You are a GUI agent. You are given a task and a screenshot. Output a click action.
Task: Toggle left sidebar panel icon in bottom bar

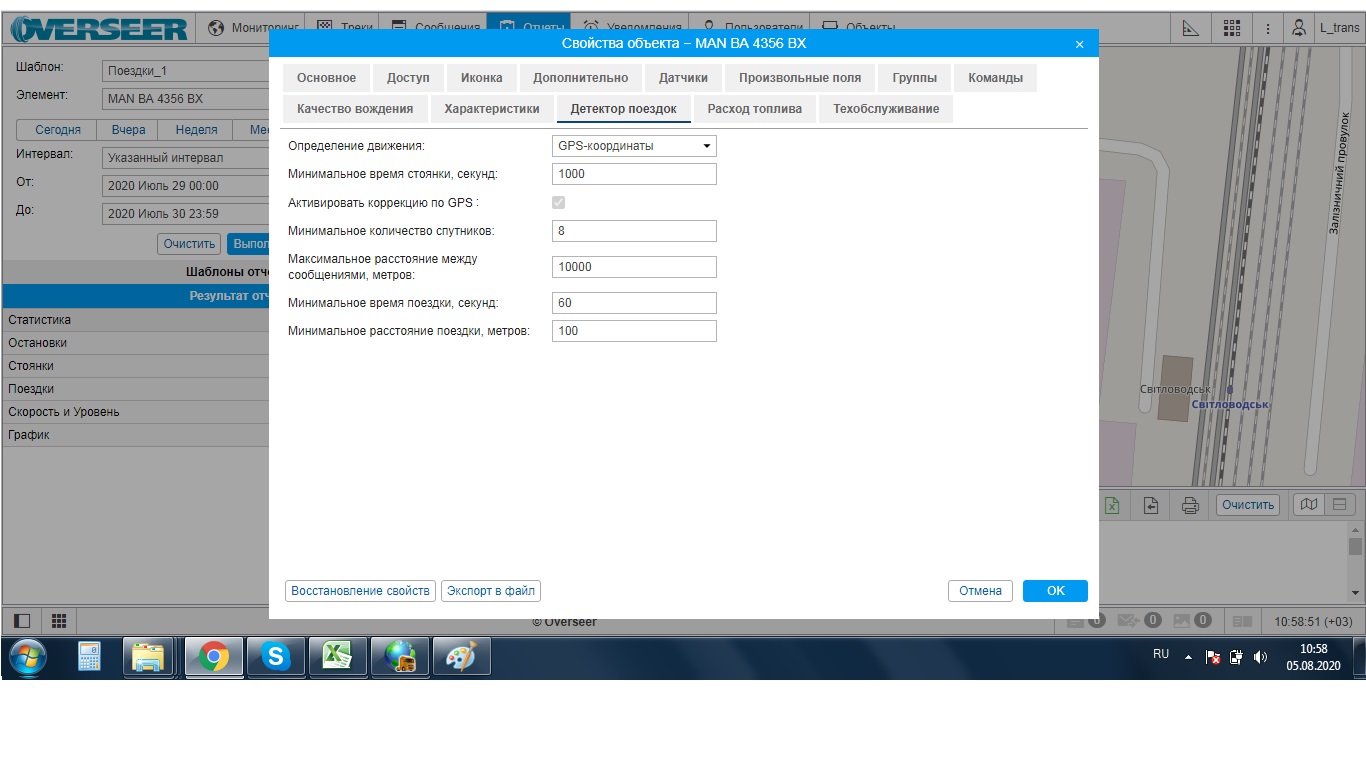tap(22, 621)
